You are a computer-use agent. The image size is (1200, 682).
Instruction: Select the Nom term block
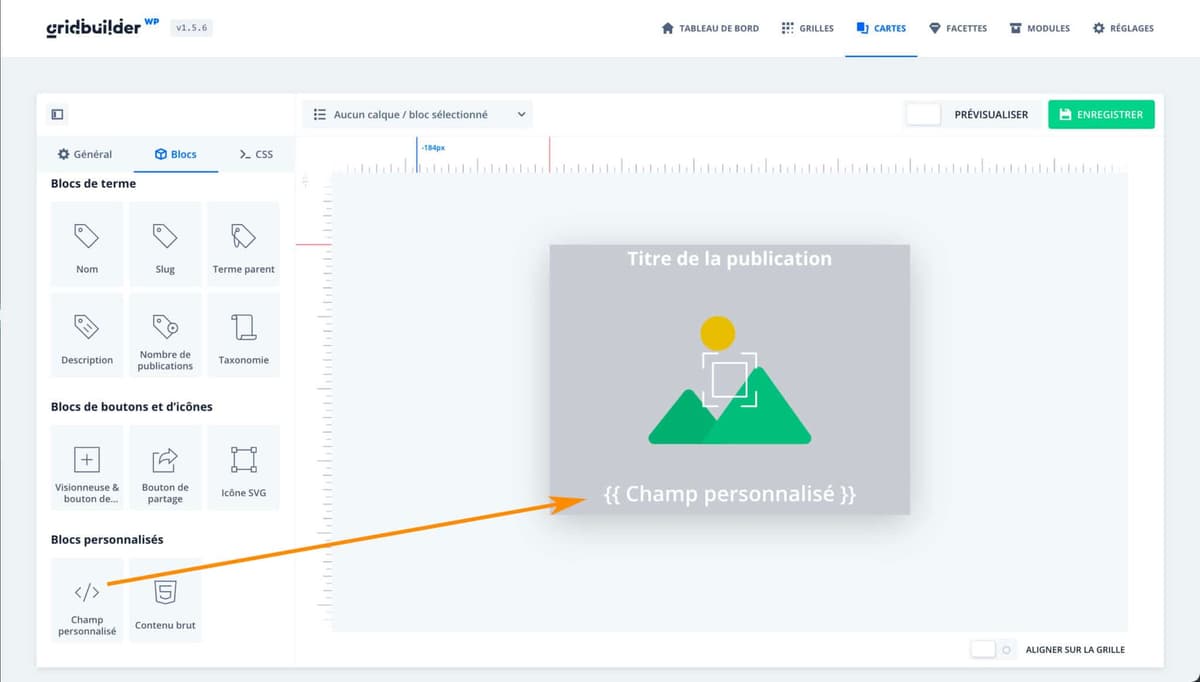[87, 245]
